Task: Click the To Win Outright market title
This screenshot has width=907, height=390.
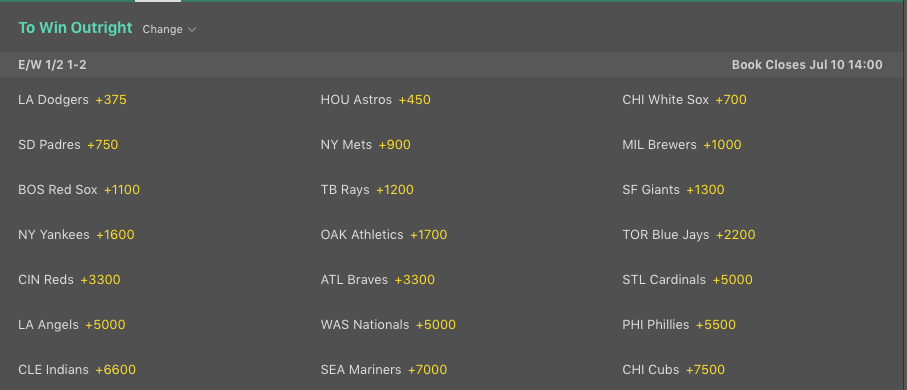Action: pyautogui.click(x=75, y=28)
